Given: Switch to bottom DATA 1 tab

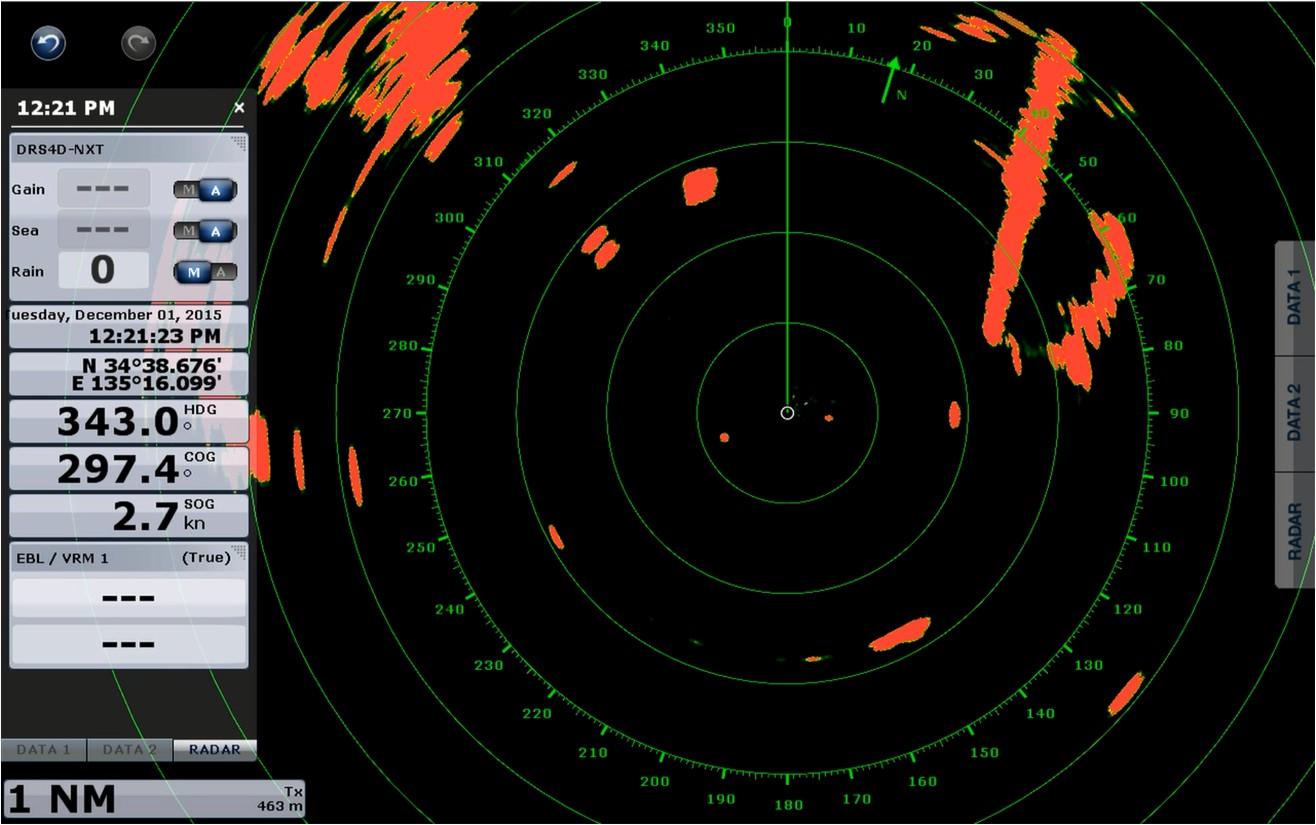Looking at the screenshot, I should (x=44, y=749).
